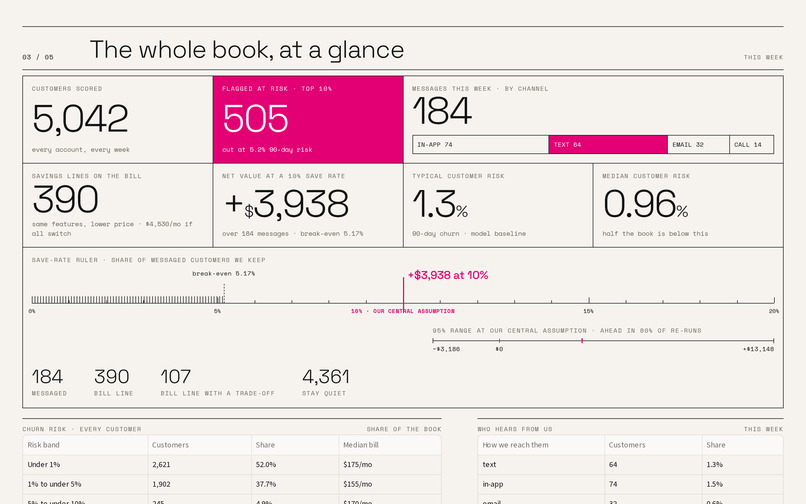
Task: Click the 15% tick label on ruler
Action: [x=589, y=311]
